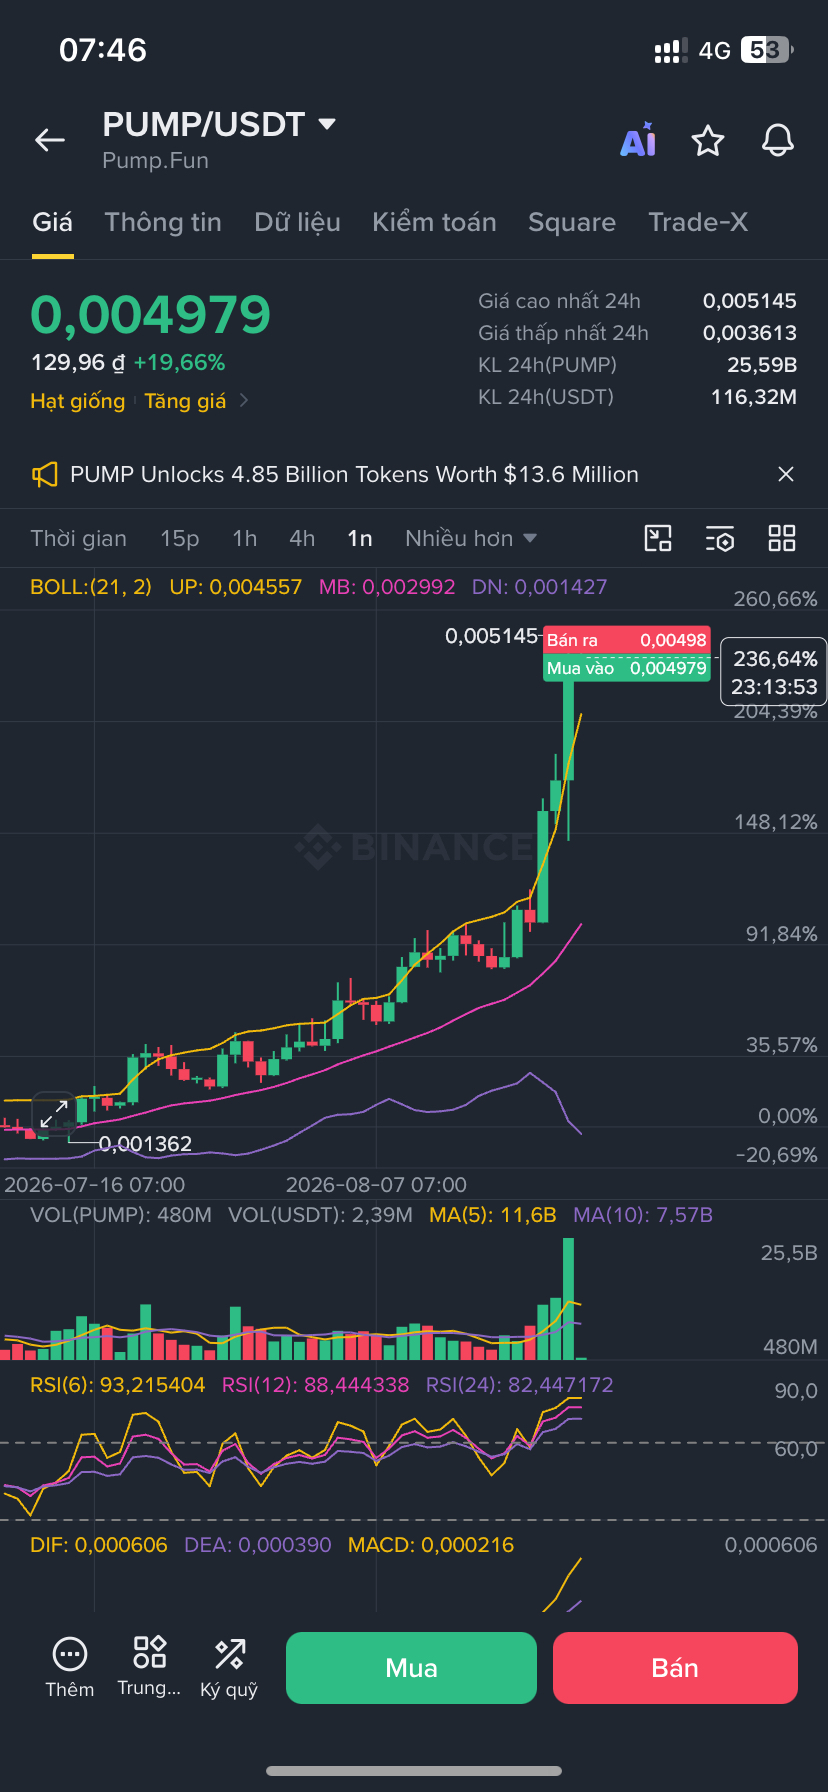Tap the VOL(USDT): 2,39M label
828x1792 pixels.
click(x=320, y=1215)
